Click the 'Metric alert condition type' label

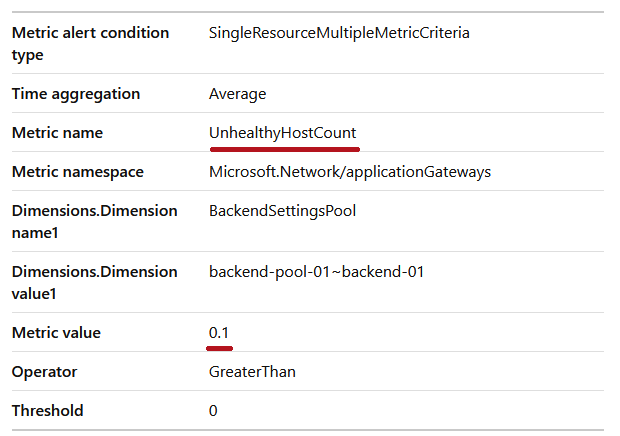pos(91,43)
